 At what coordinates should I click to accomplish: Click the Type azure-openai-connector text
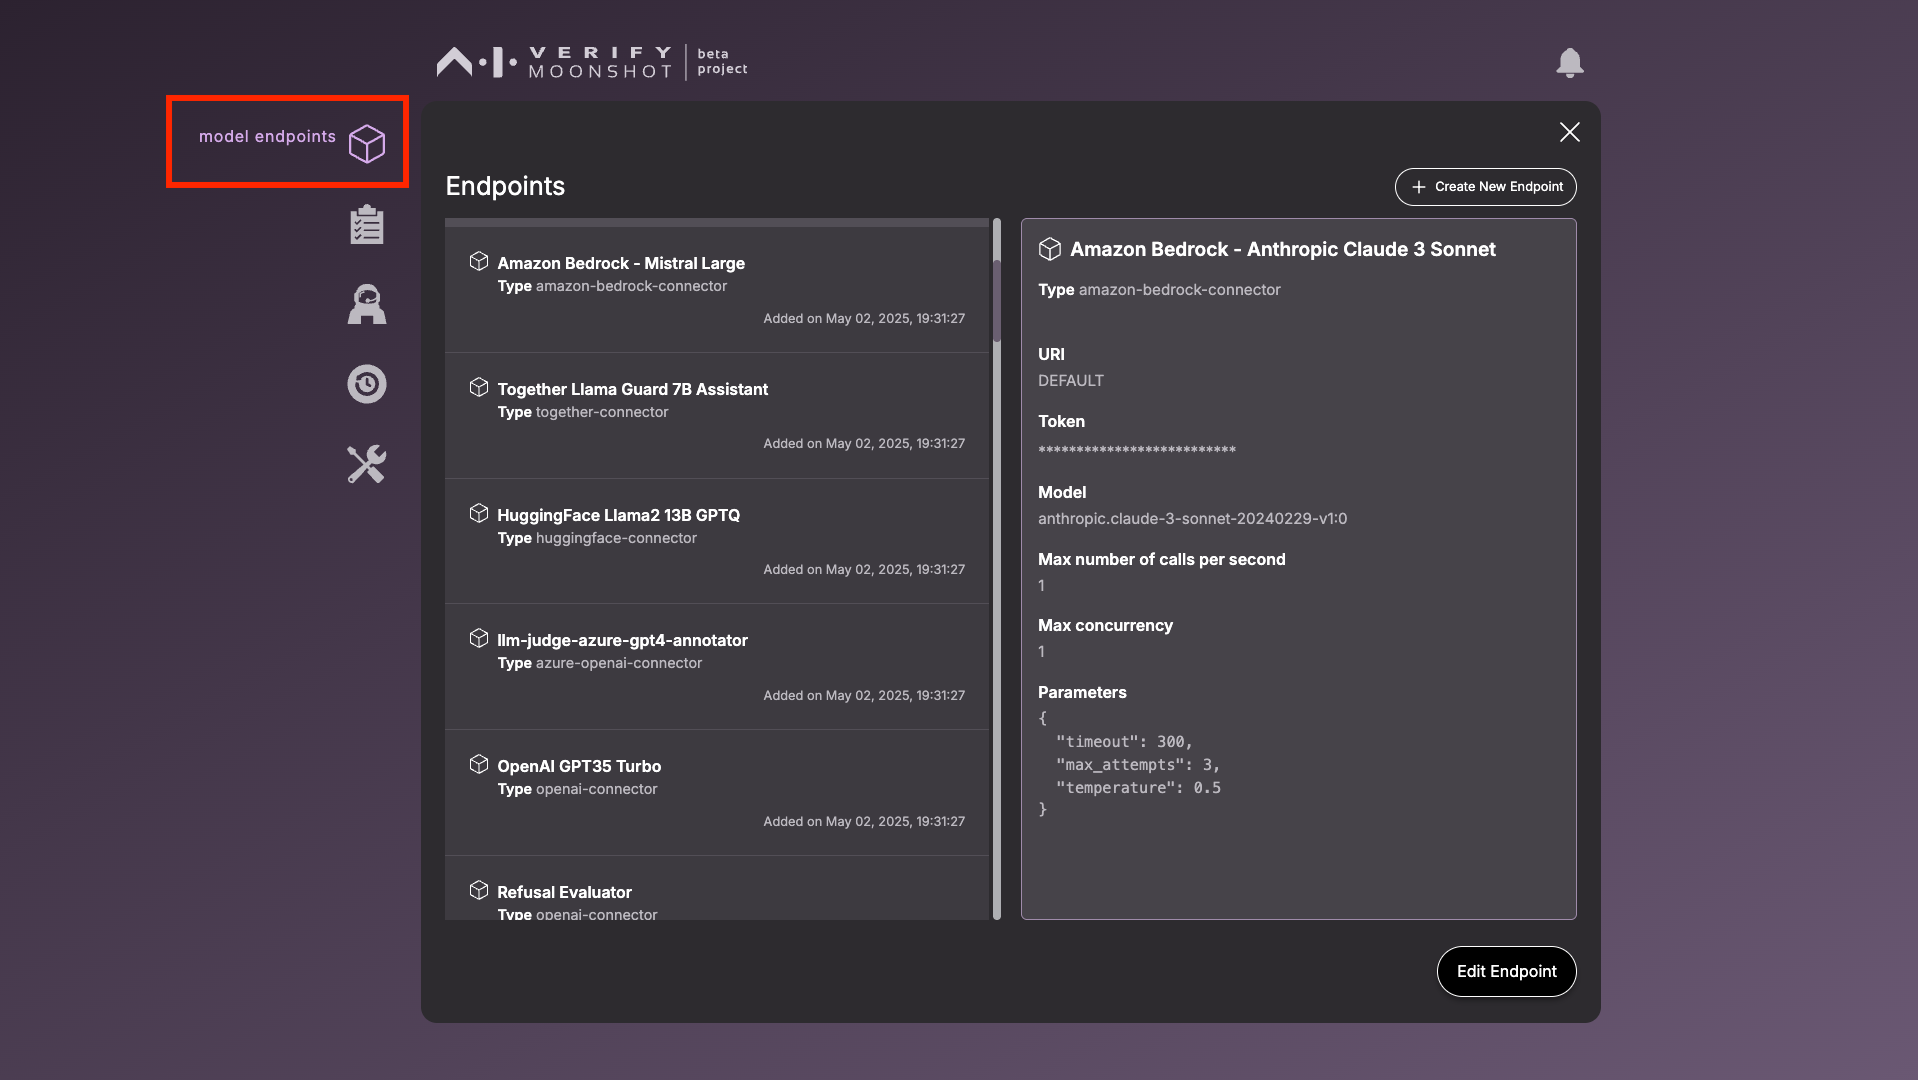click(x=600, y=663)
